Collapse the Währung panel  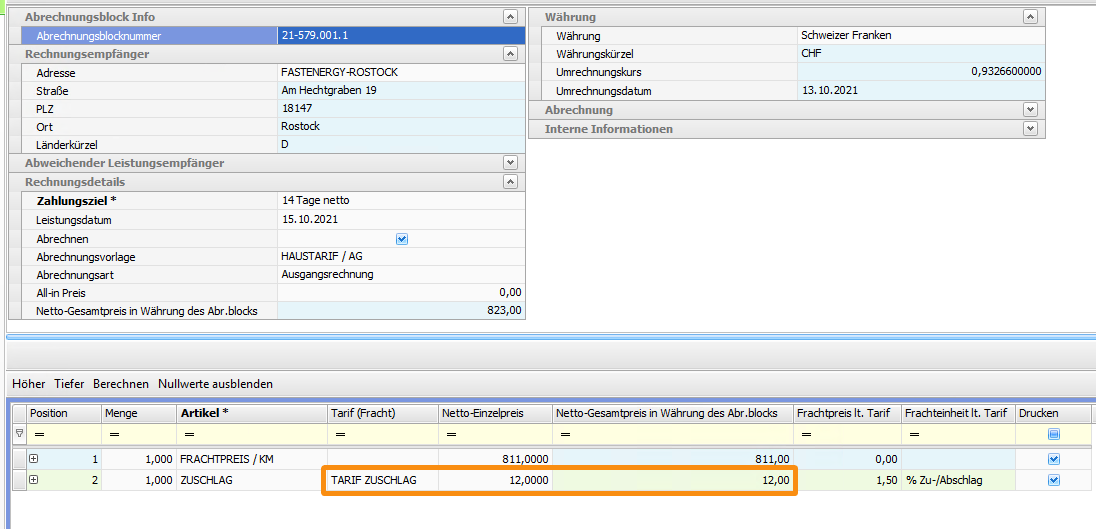[x=1030, y=17]
